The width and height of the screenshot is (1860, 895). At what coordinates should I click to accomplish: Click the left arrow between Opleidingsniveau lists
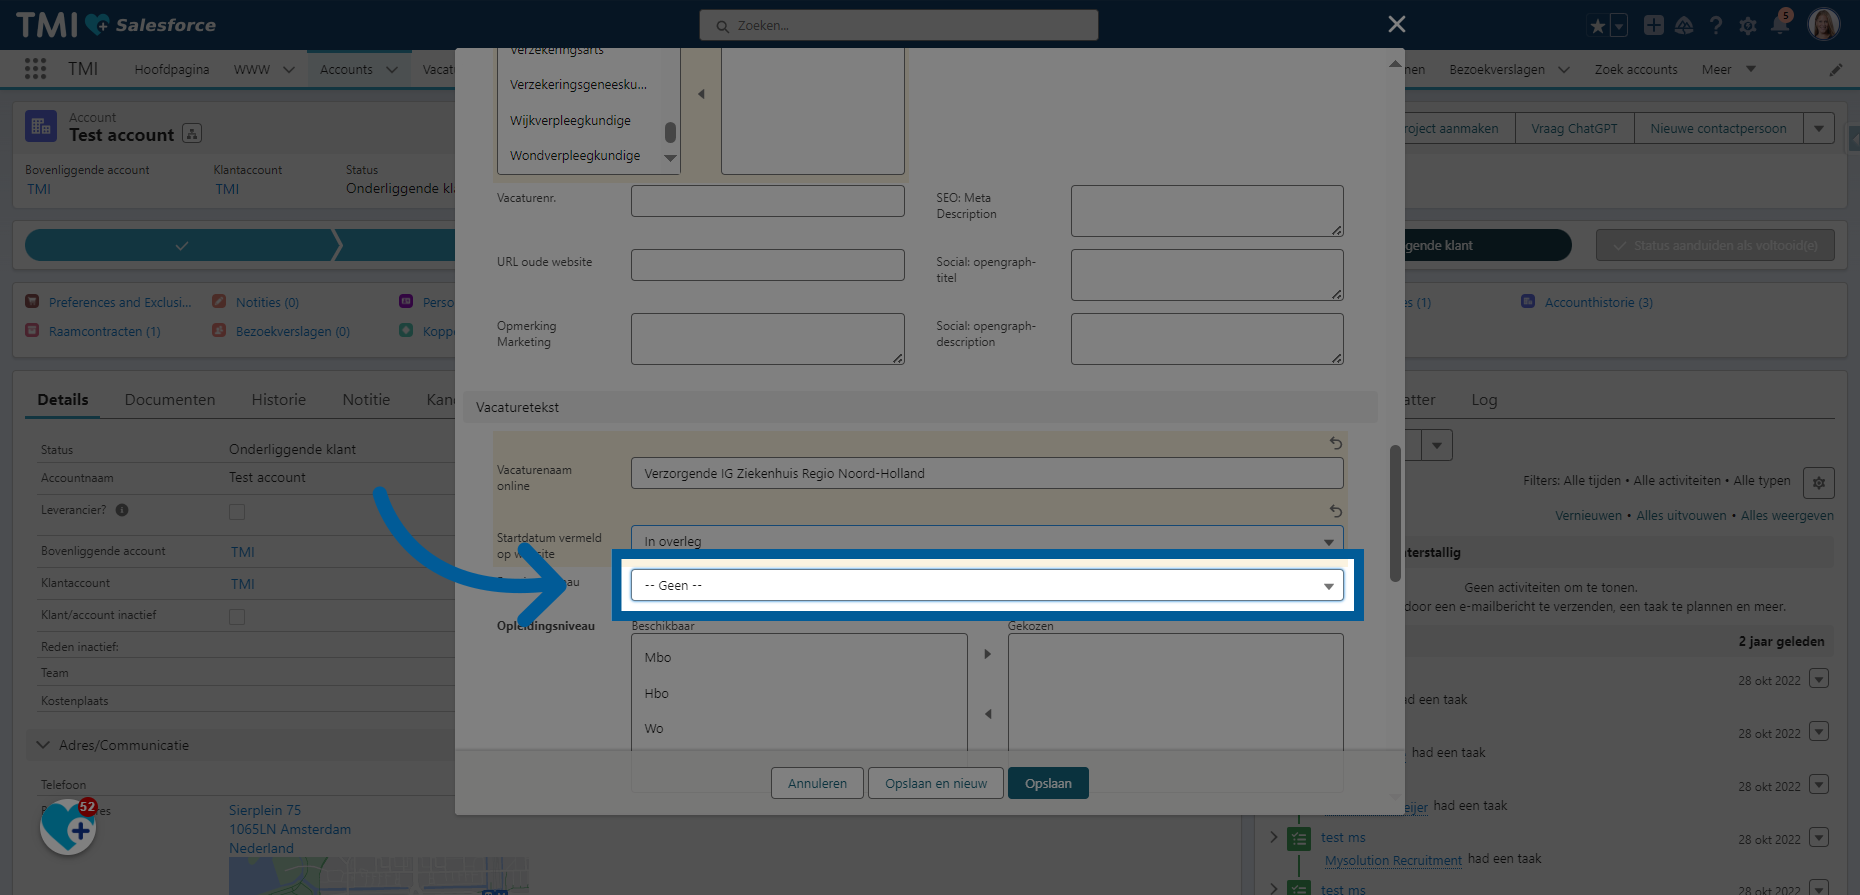point(987,714)
